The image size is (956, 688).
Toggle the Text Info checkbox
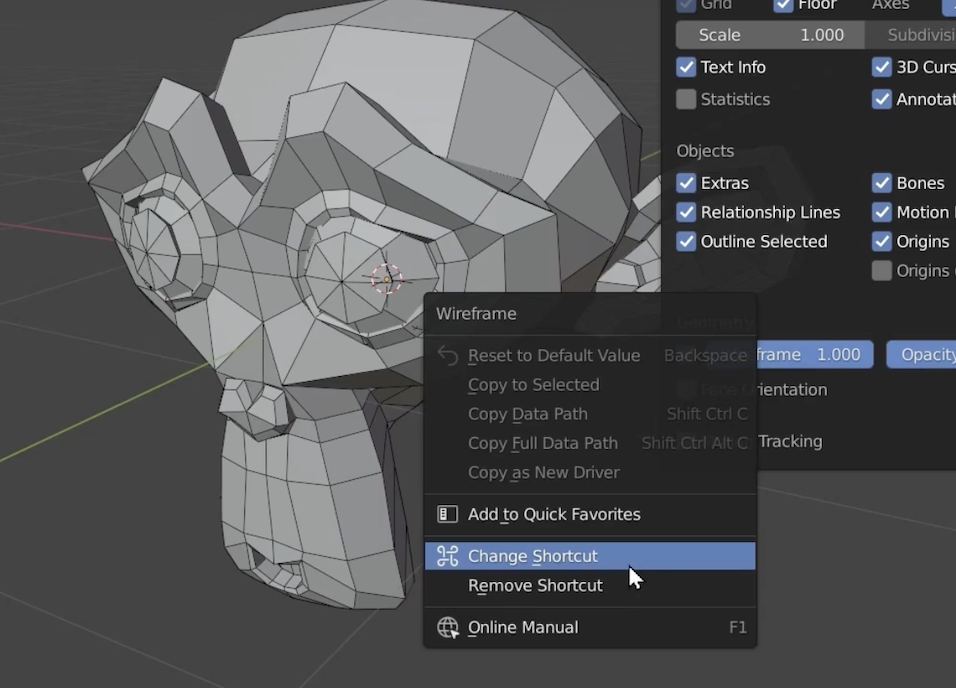pos(686,67)
